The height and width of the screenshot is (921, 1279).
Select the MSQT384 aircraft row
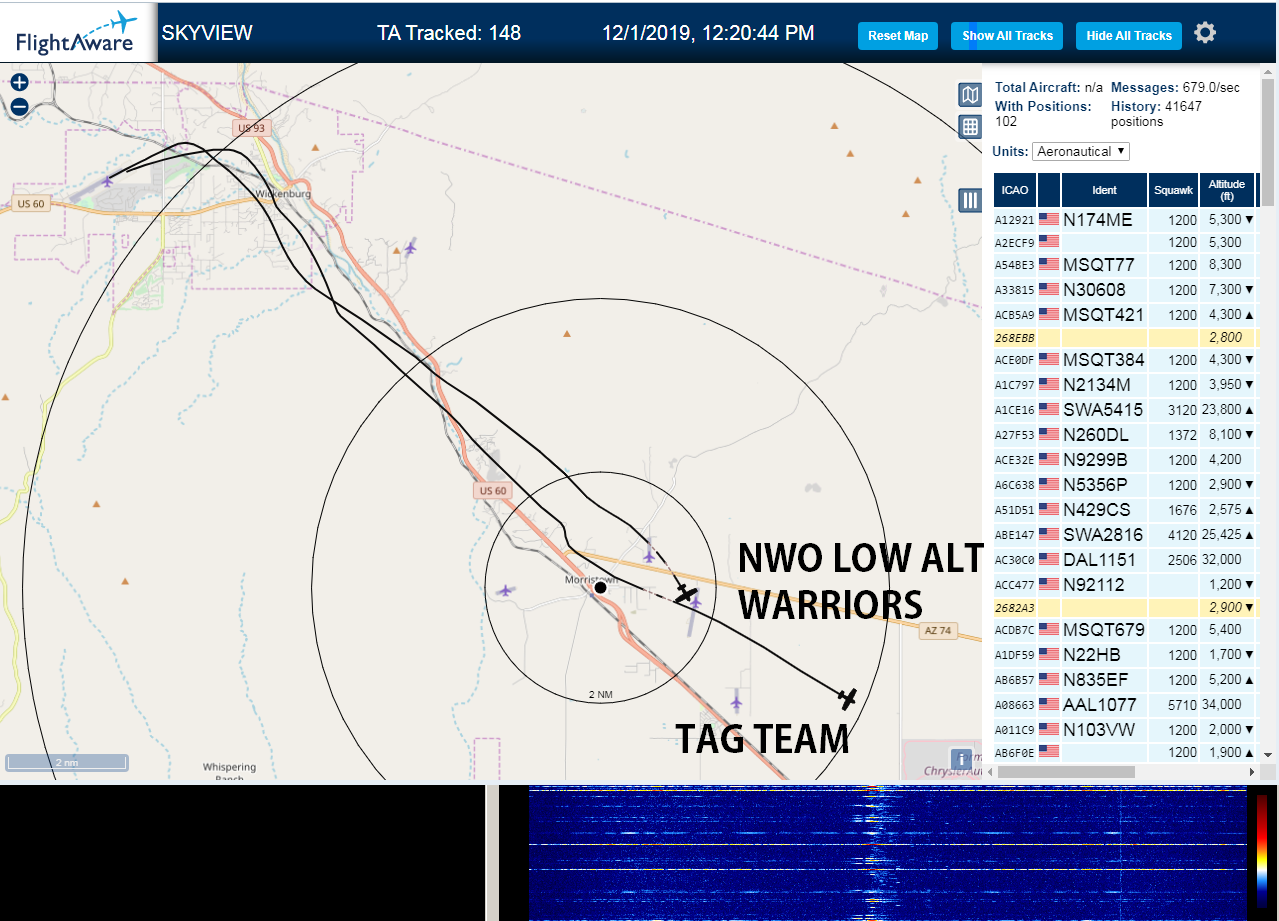pyautogui.click(x=1125, y=360)
